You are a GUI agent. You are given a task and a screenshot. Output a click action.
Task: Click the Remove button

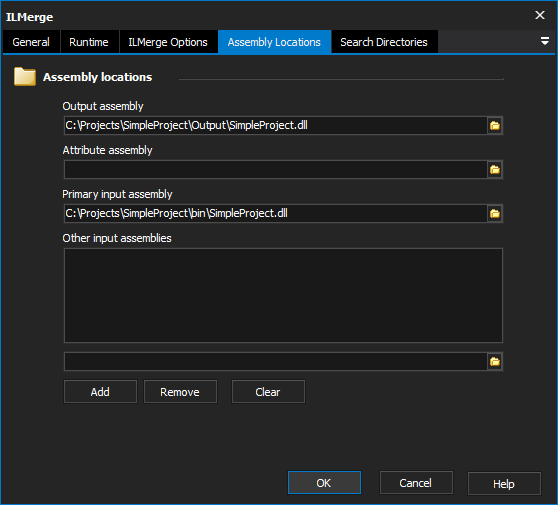(x=180, y=392)
